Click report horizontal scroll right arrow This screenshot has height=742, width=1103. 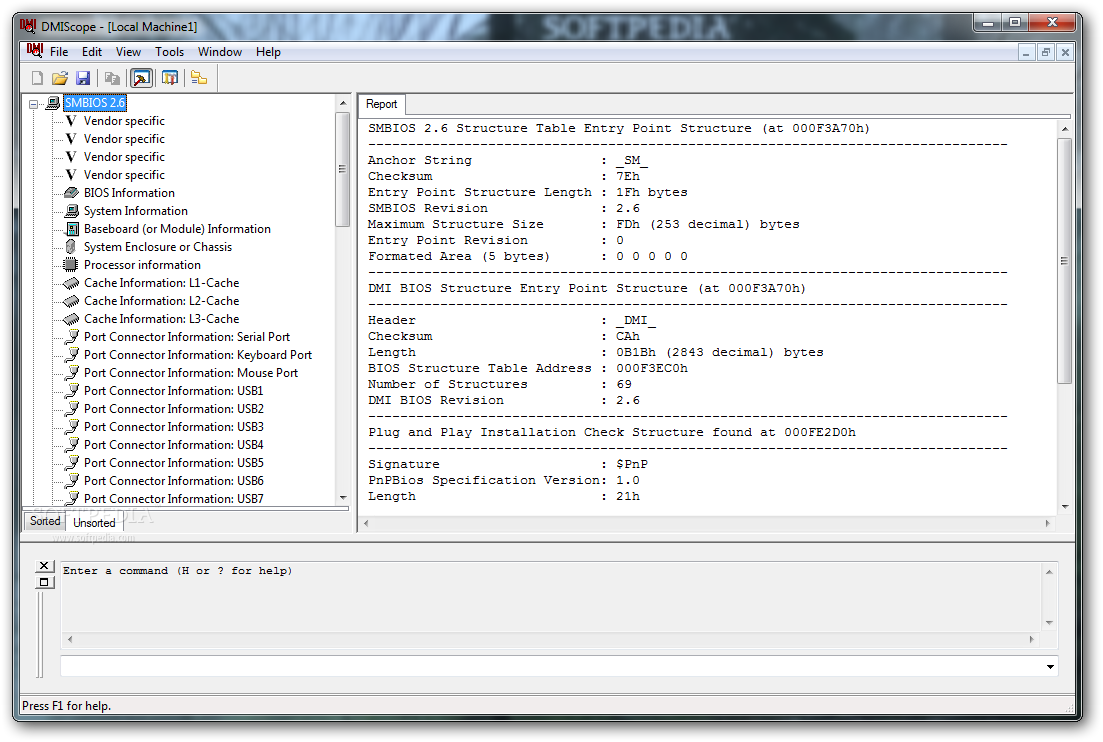coord(1047,523)
